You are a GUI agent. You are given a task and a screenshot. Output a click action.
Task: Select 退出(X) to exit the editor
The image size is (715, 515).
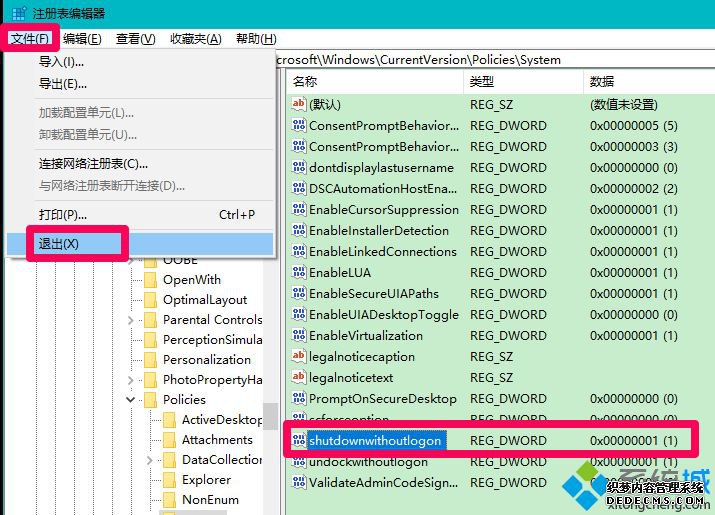pyautogui.click(x=140, y=244)
